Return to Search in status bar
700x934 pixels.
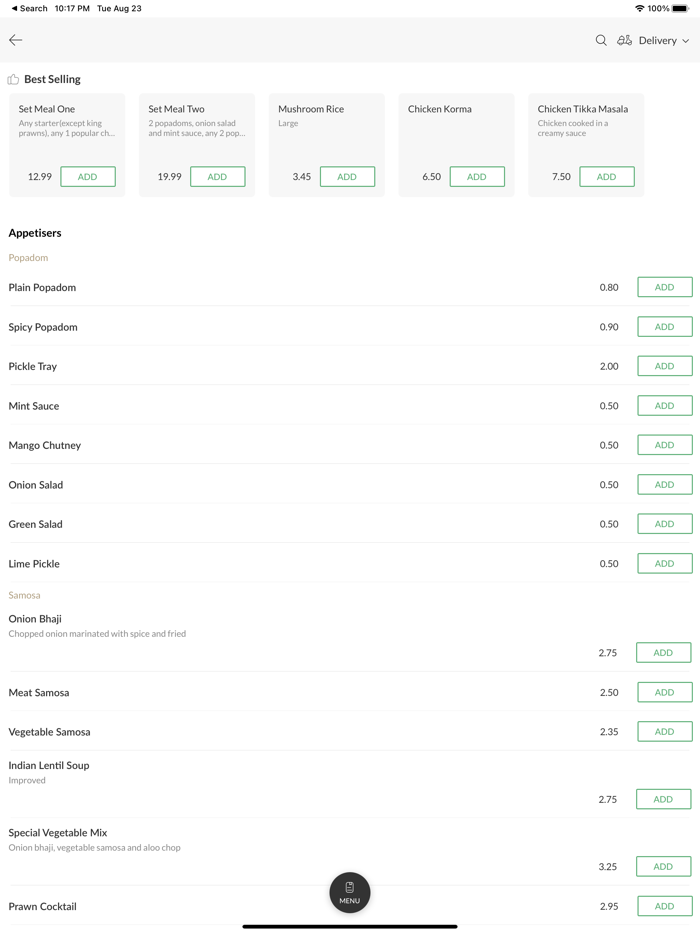[x=30, y=8]
